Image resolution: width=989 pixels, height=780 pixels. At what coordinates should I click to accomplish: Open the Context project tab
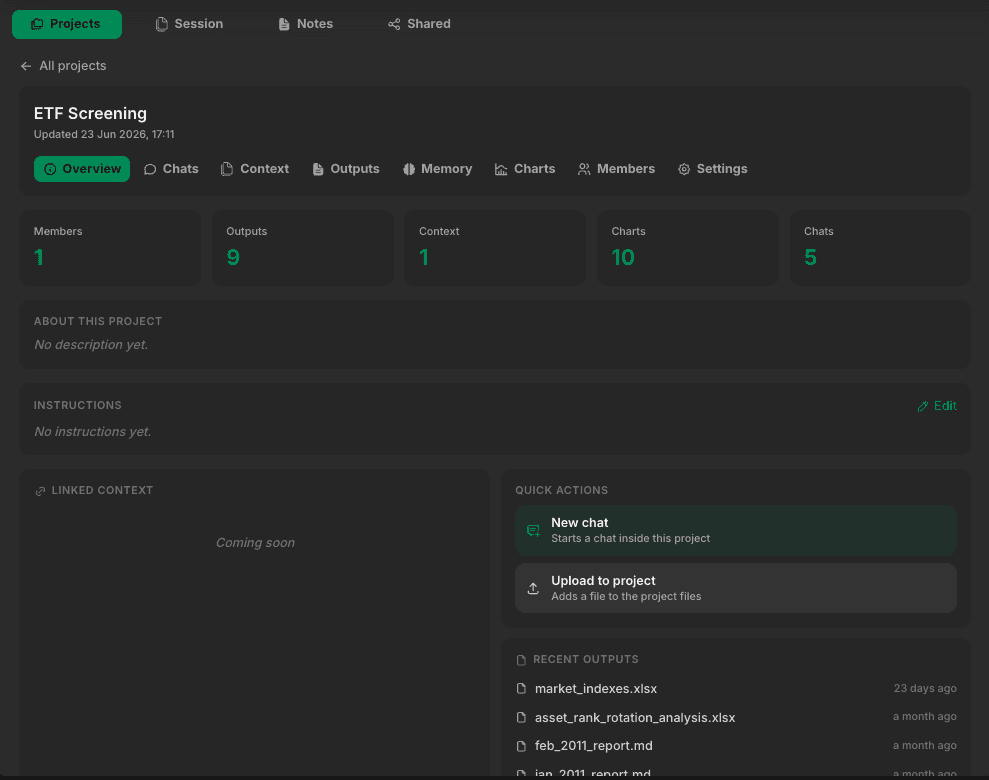click(255, 169)
